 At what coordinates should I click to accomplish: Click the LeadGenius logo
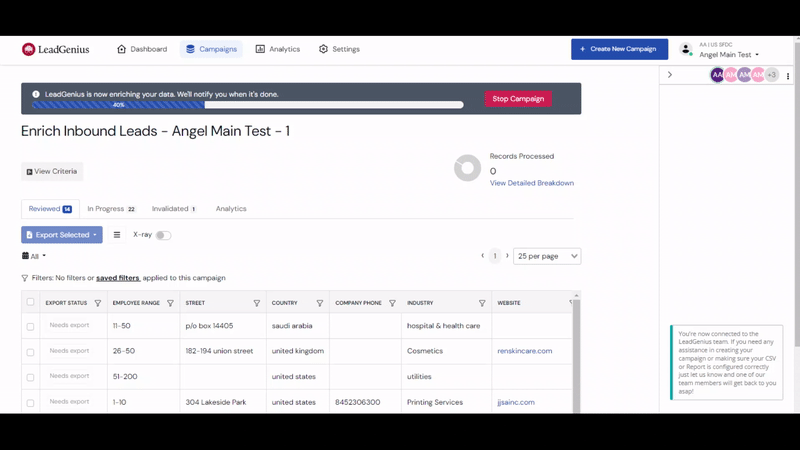[x=56, y=49]
